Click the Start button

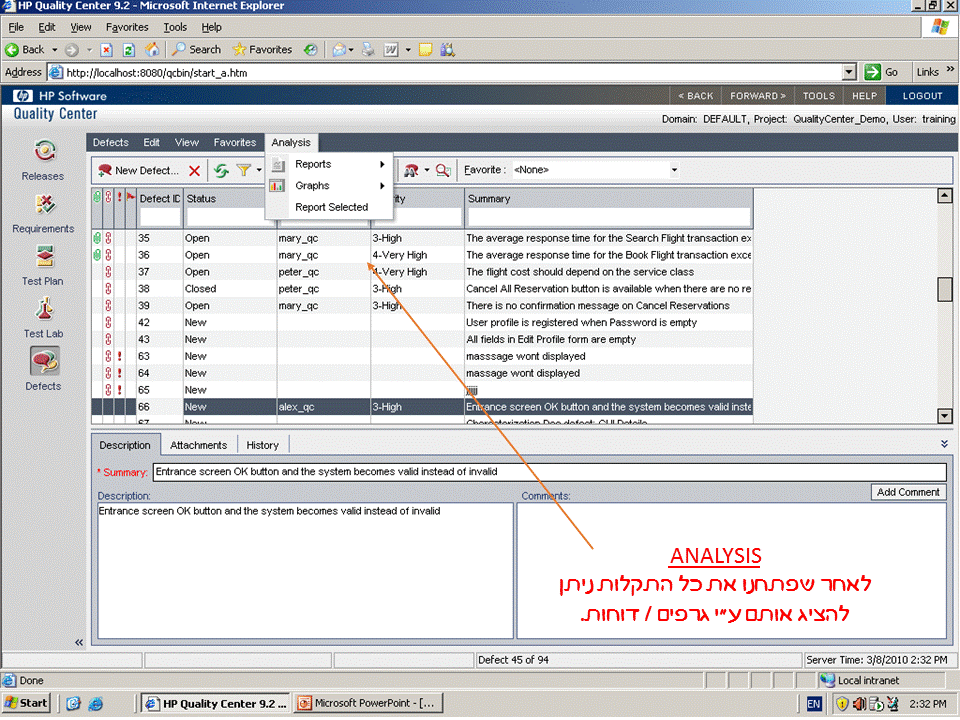point(26,704)
